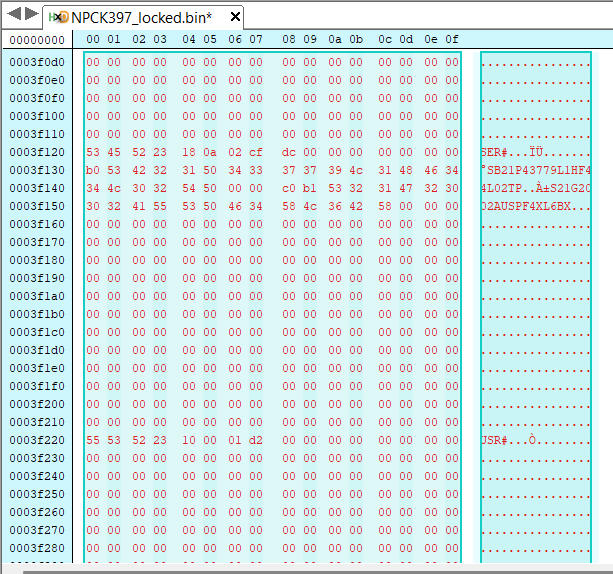Select byte 10 in row 0003f220
Viewport: 613px width, 574px height.
pyautogui.click(x=188, y=440)
